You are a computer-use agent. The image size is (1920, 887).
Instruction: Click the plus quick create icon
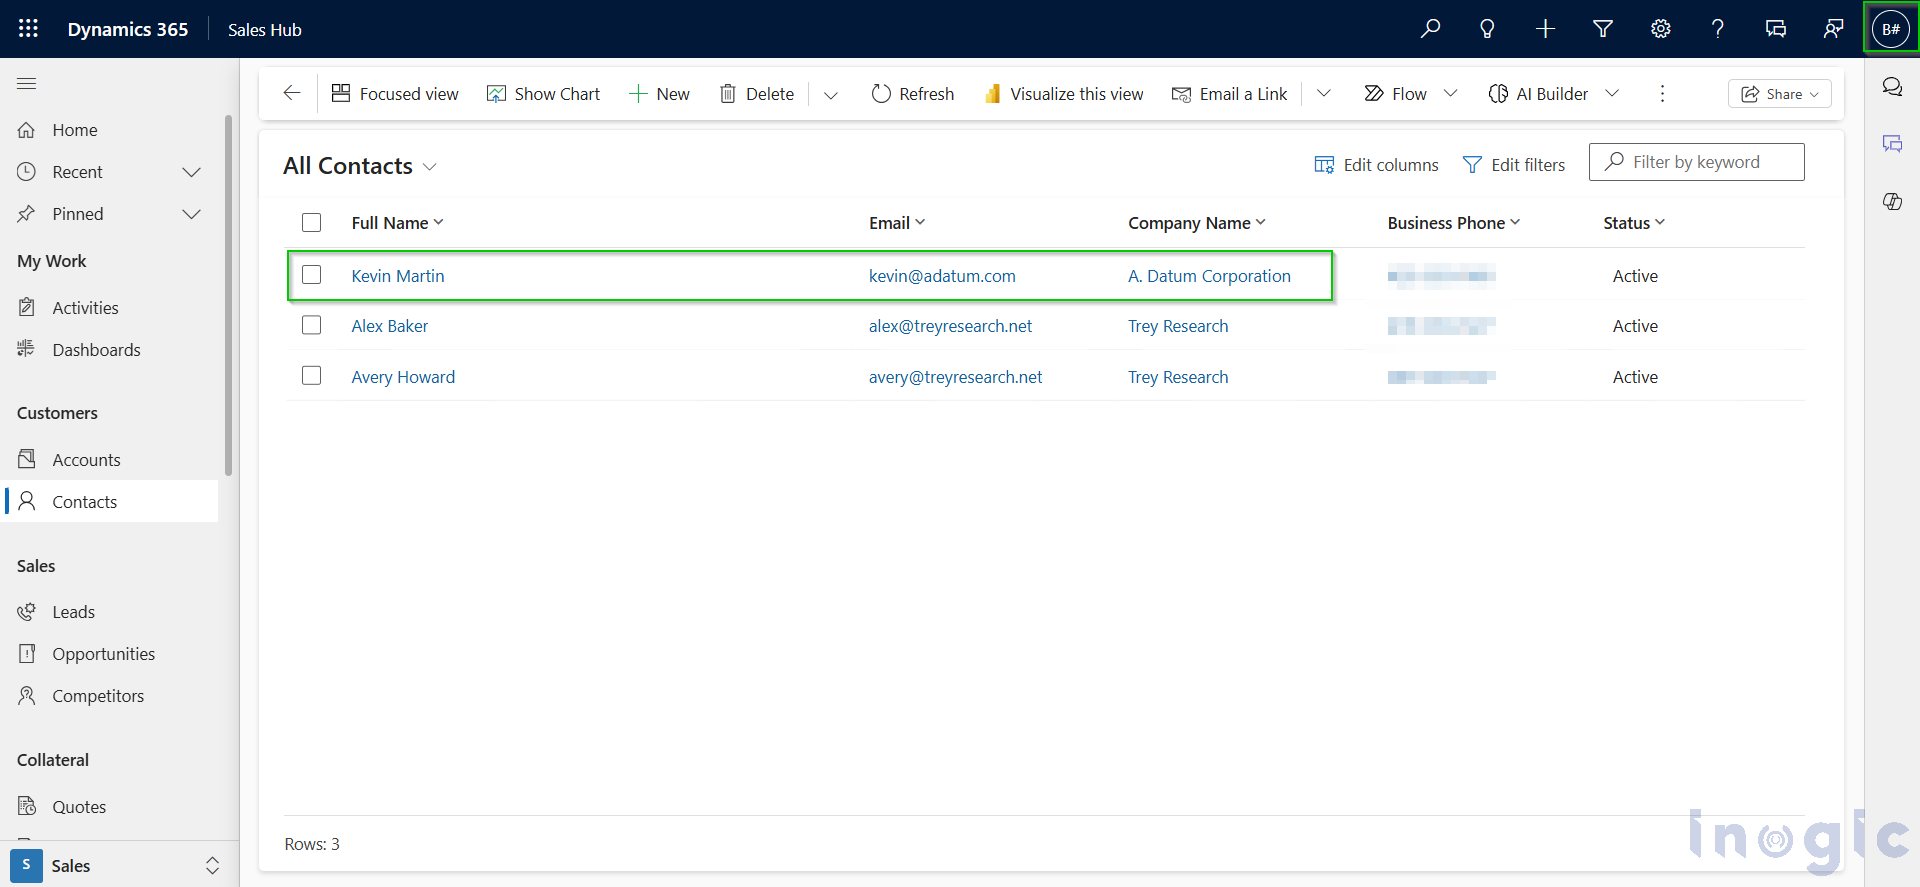tap(1545, 29)
